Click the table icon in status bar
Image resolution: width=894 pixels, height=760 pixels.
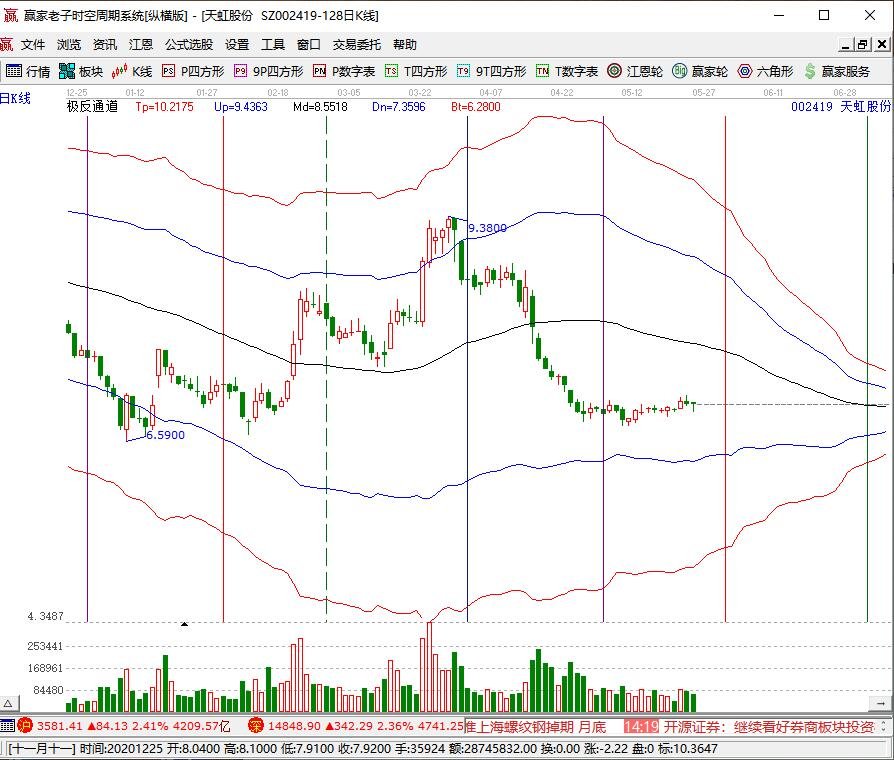[x=7, y=725]
